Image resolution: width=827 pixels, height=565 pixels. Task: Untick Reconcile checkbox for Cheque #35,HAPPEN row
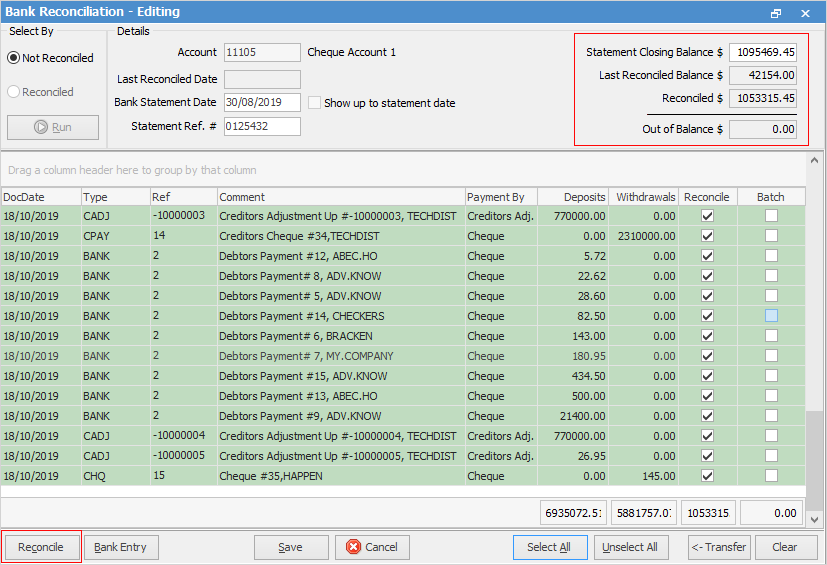708,476
